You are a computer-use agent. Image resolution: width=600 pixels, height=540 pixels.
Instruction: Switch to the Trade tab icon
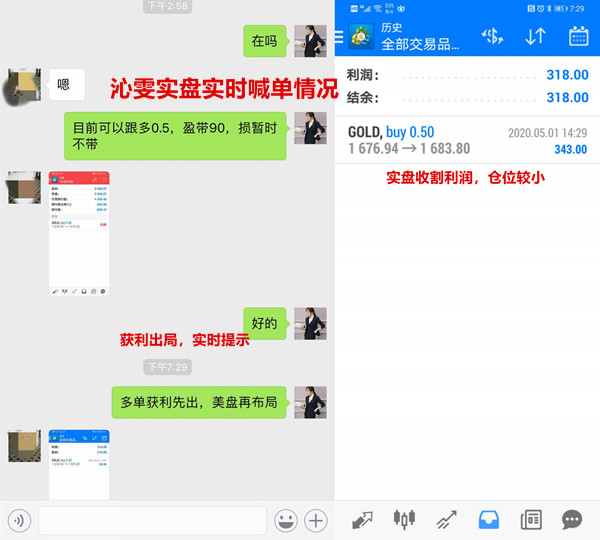(x=447, y=520)
